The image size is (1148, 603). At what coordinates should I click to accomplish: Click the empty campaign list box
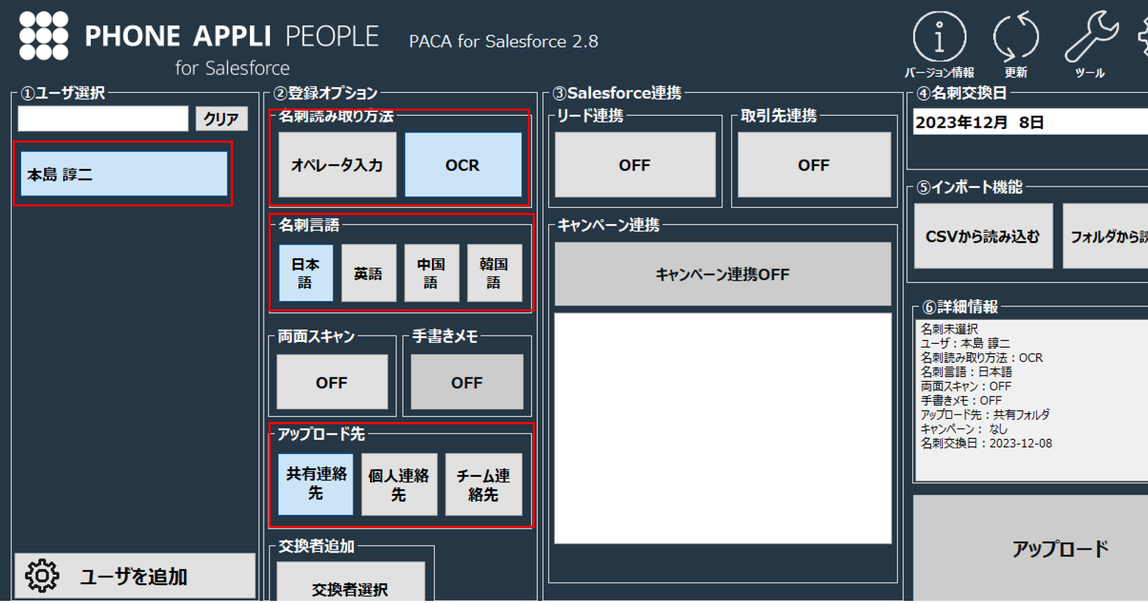click(723, 428)
